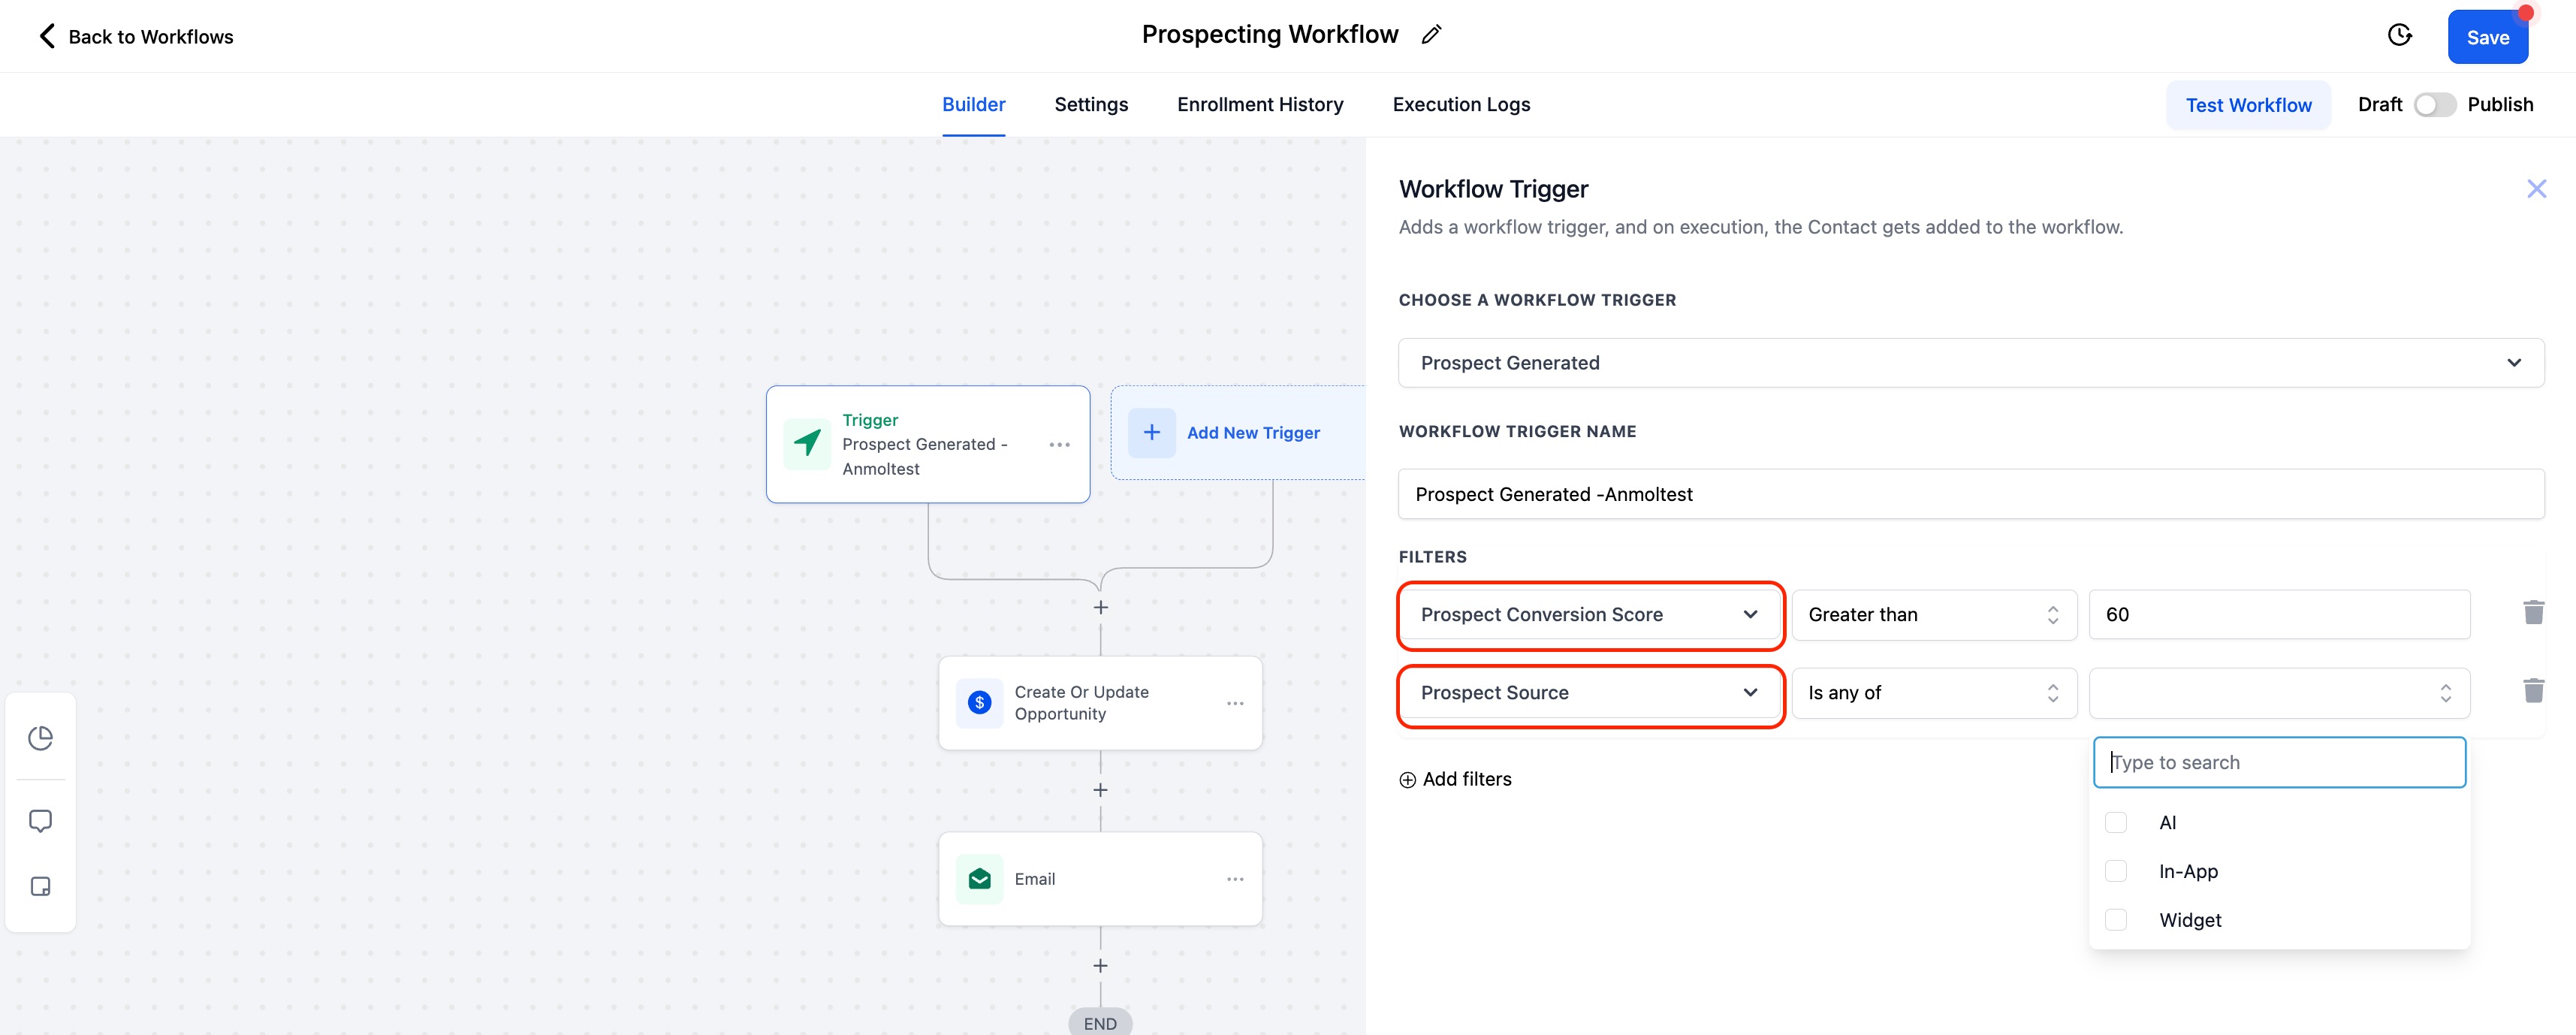Open options on Create Or Update Opportunity

[x=1235, y=703]
